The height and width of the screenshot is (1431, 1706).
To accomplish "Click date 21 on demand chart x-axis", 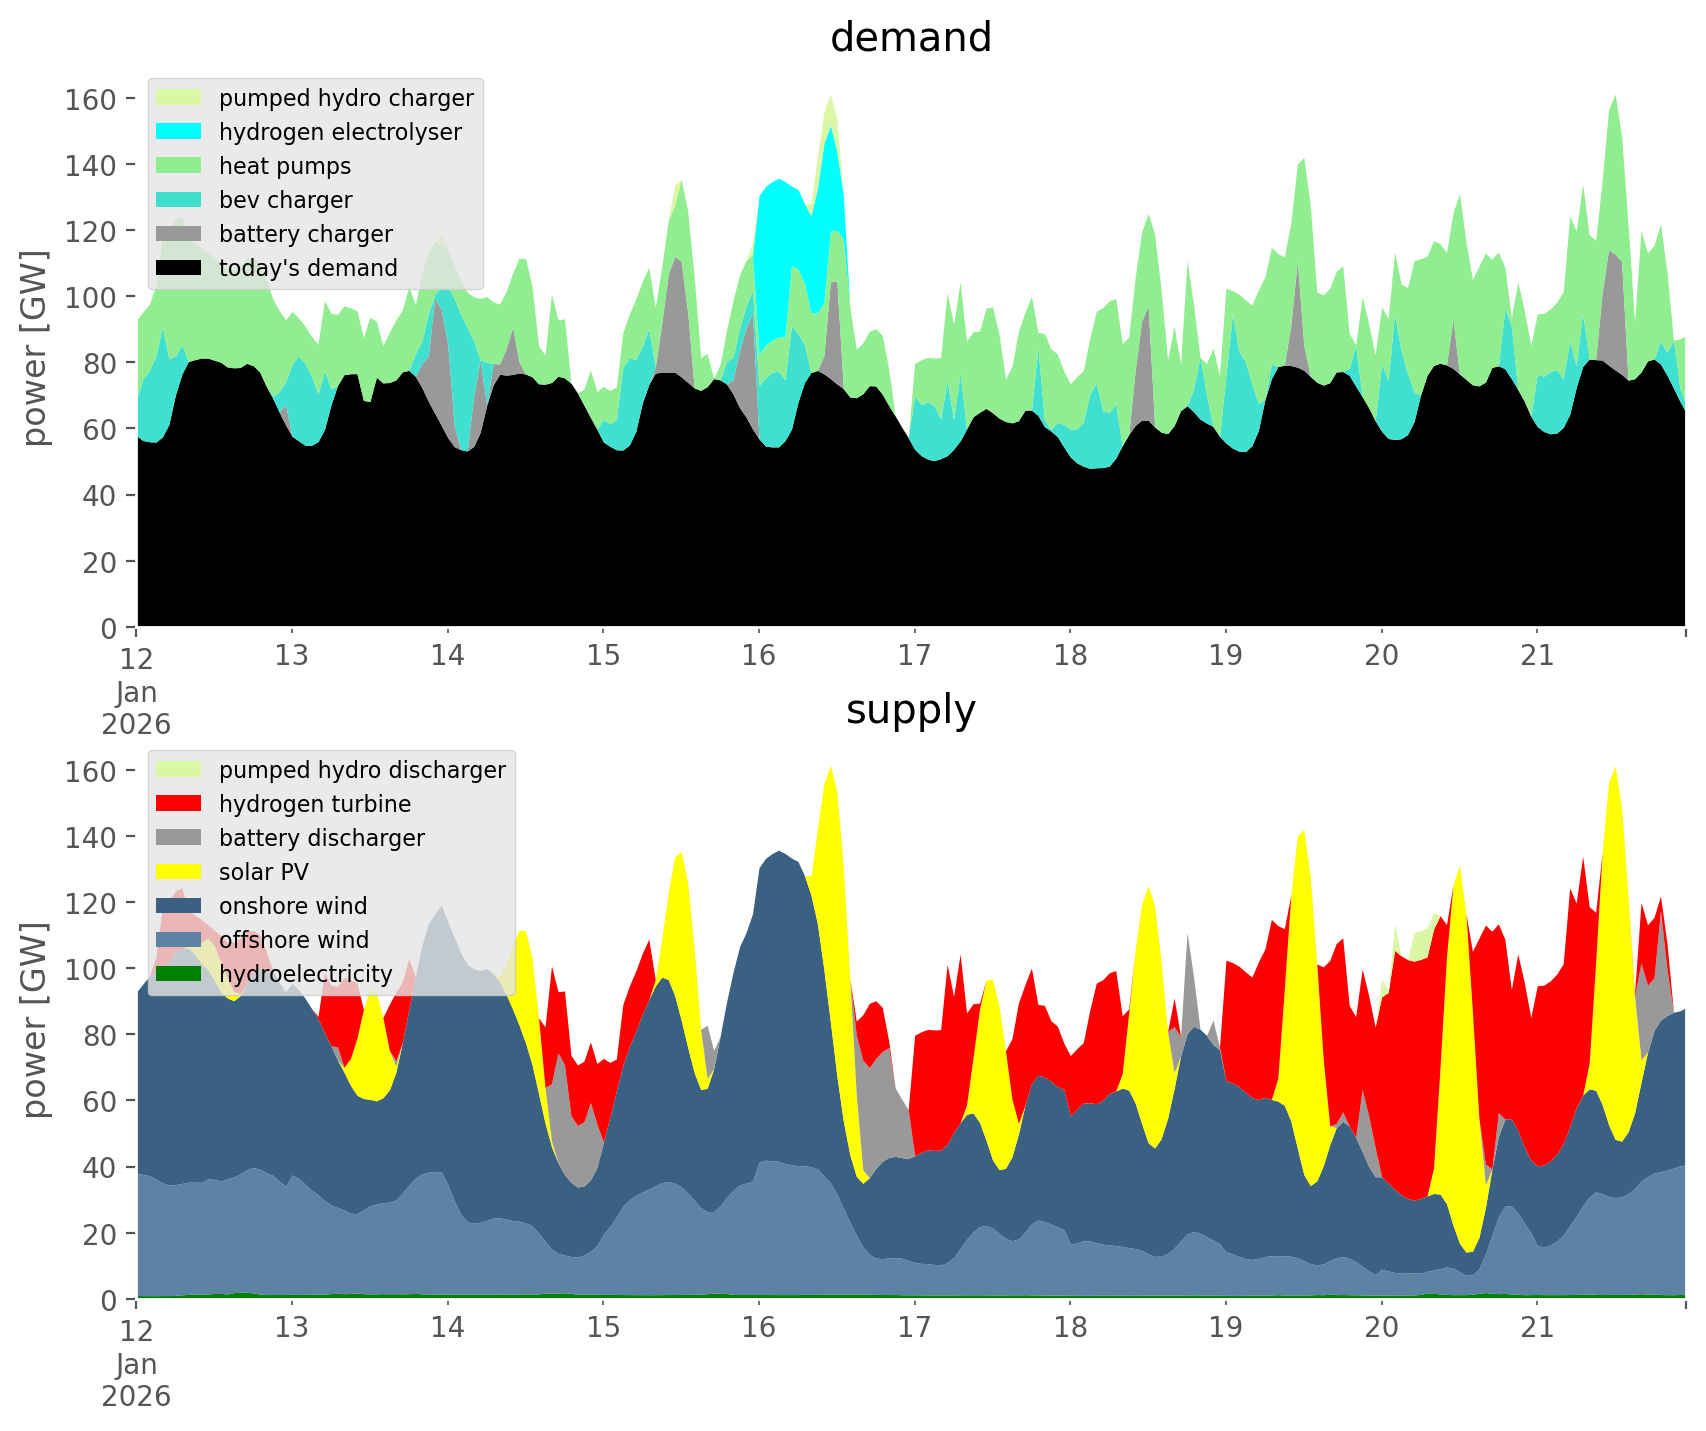I will pos(1537,656).
